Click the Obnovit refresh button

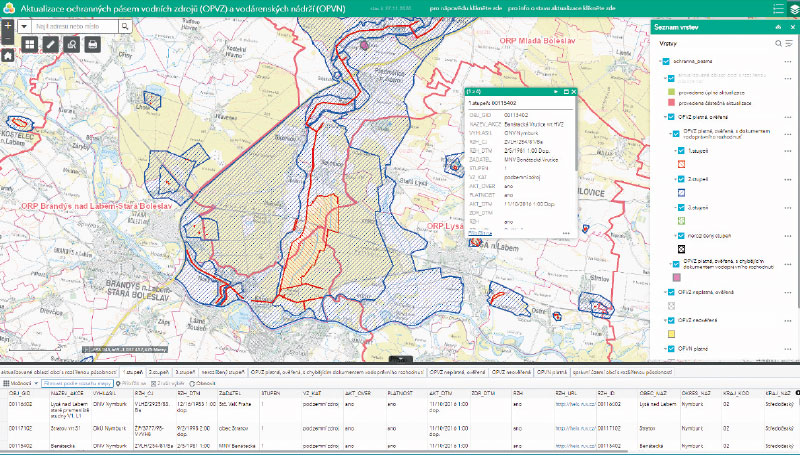click(202, 383)
